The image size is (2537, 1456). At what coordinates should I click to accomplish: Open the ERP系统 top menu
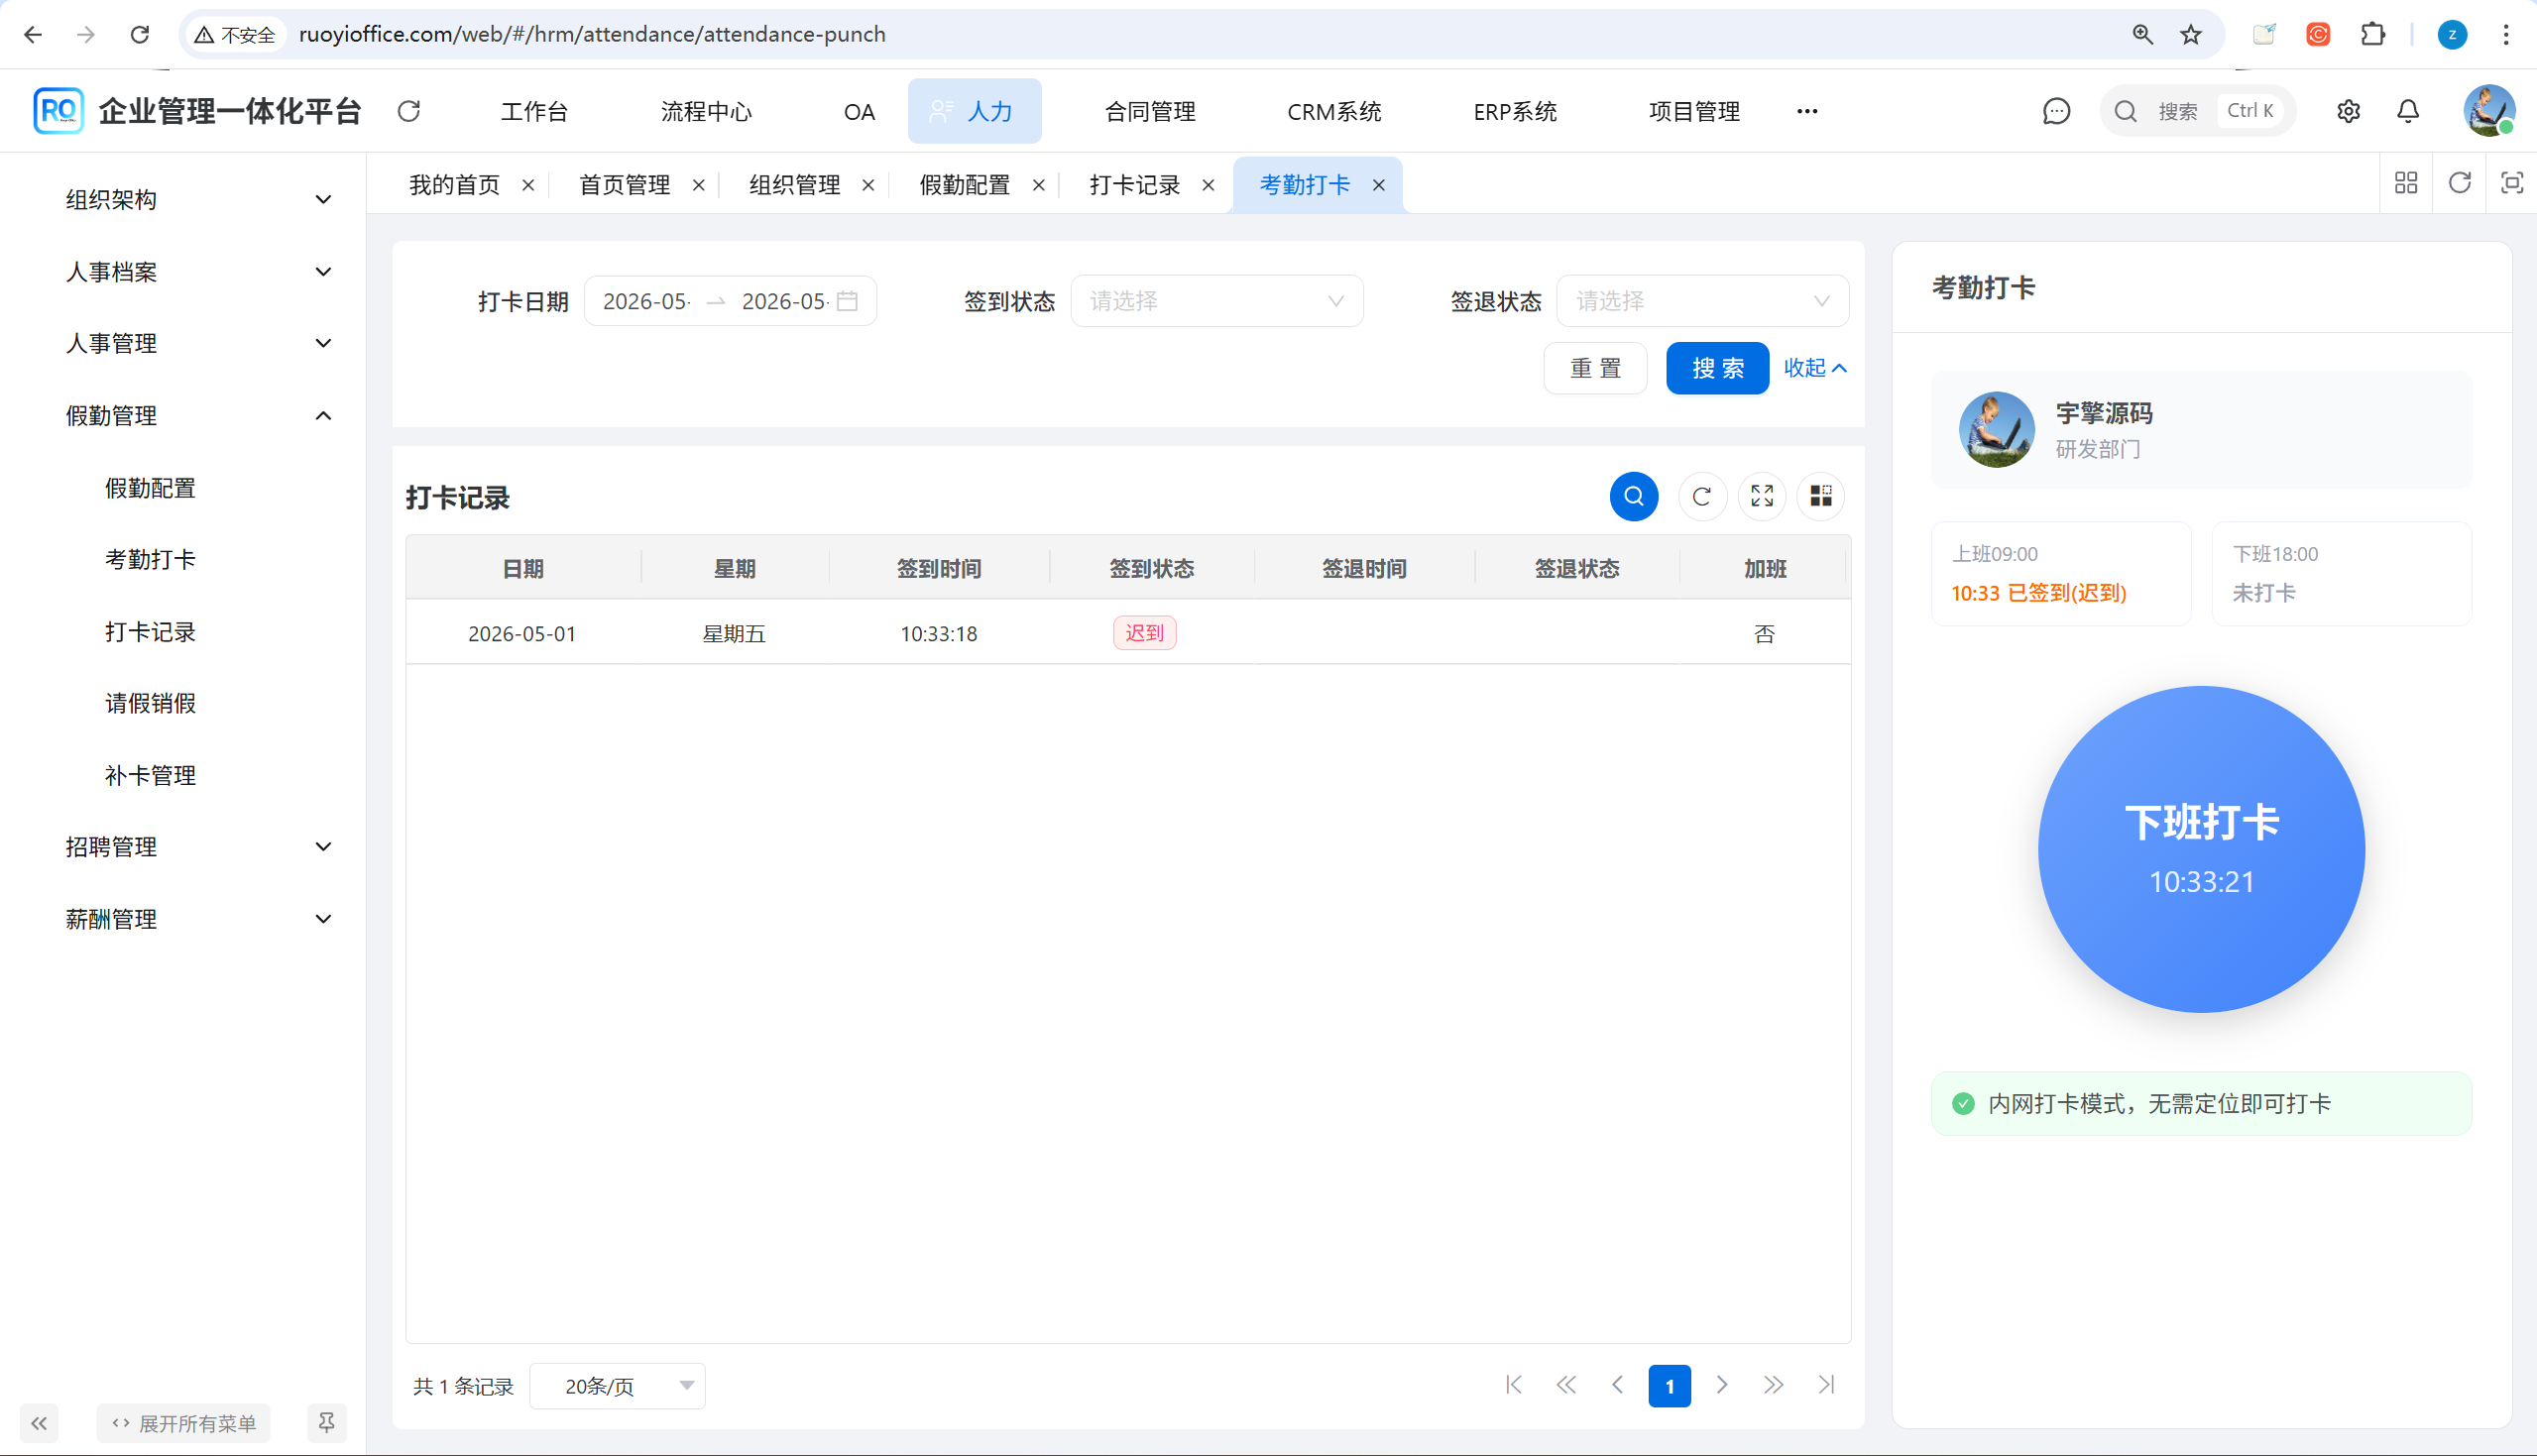1515,111
